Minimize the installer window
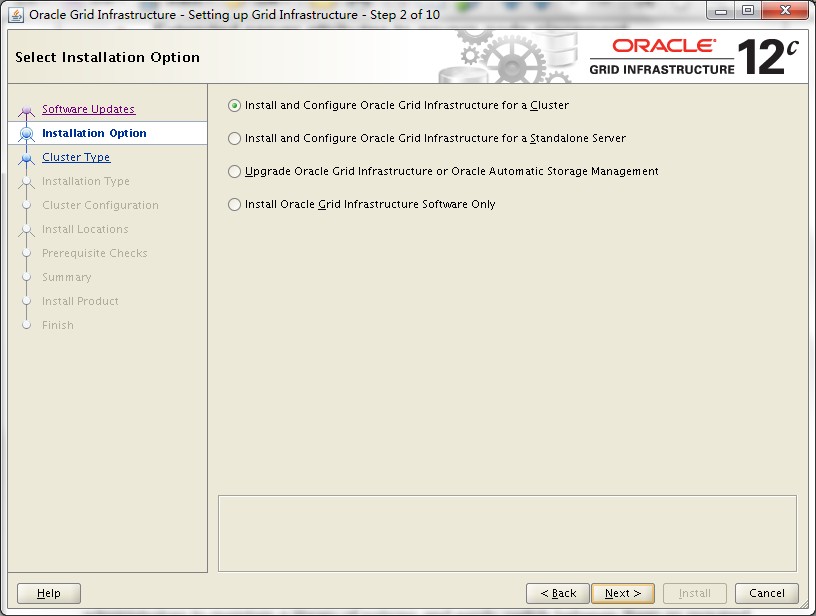816x616 pixels. (x=721, y=11)
